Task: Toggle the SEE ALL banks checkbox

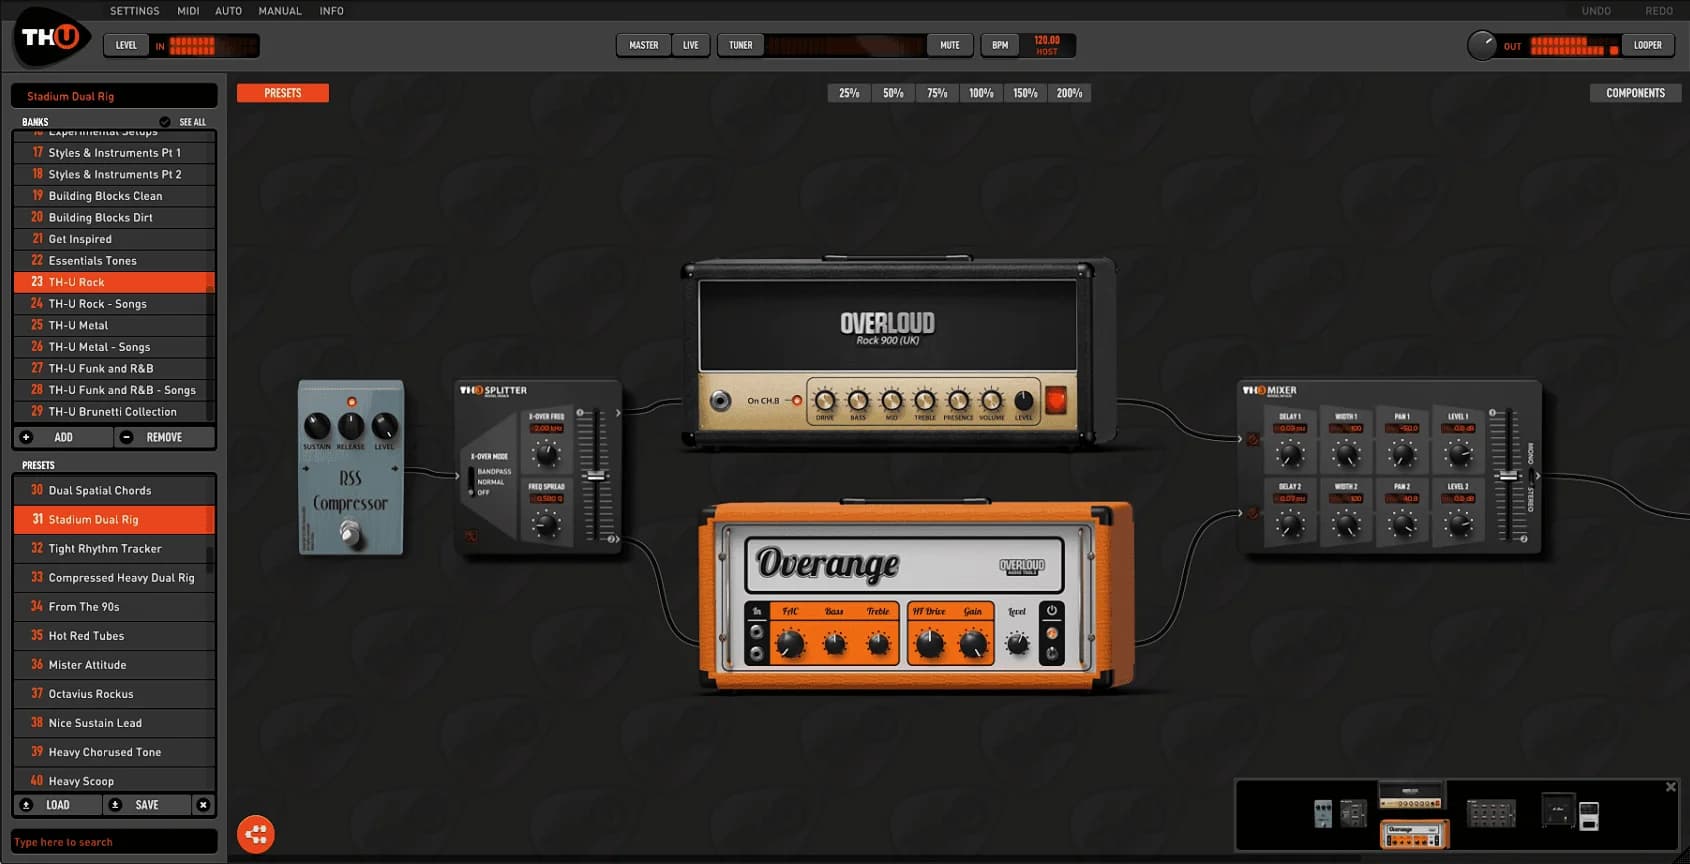Action: 165,122
